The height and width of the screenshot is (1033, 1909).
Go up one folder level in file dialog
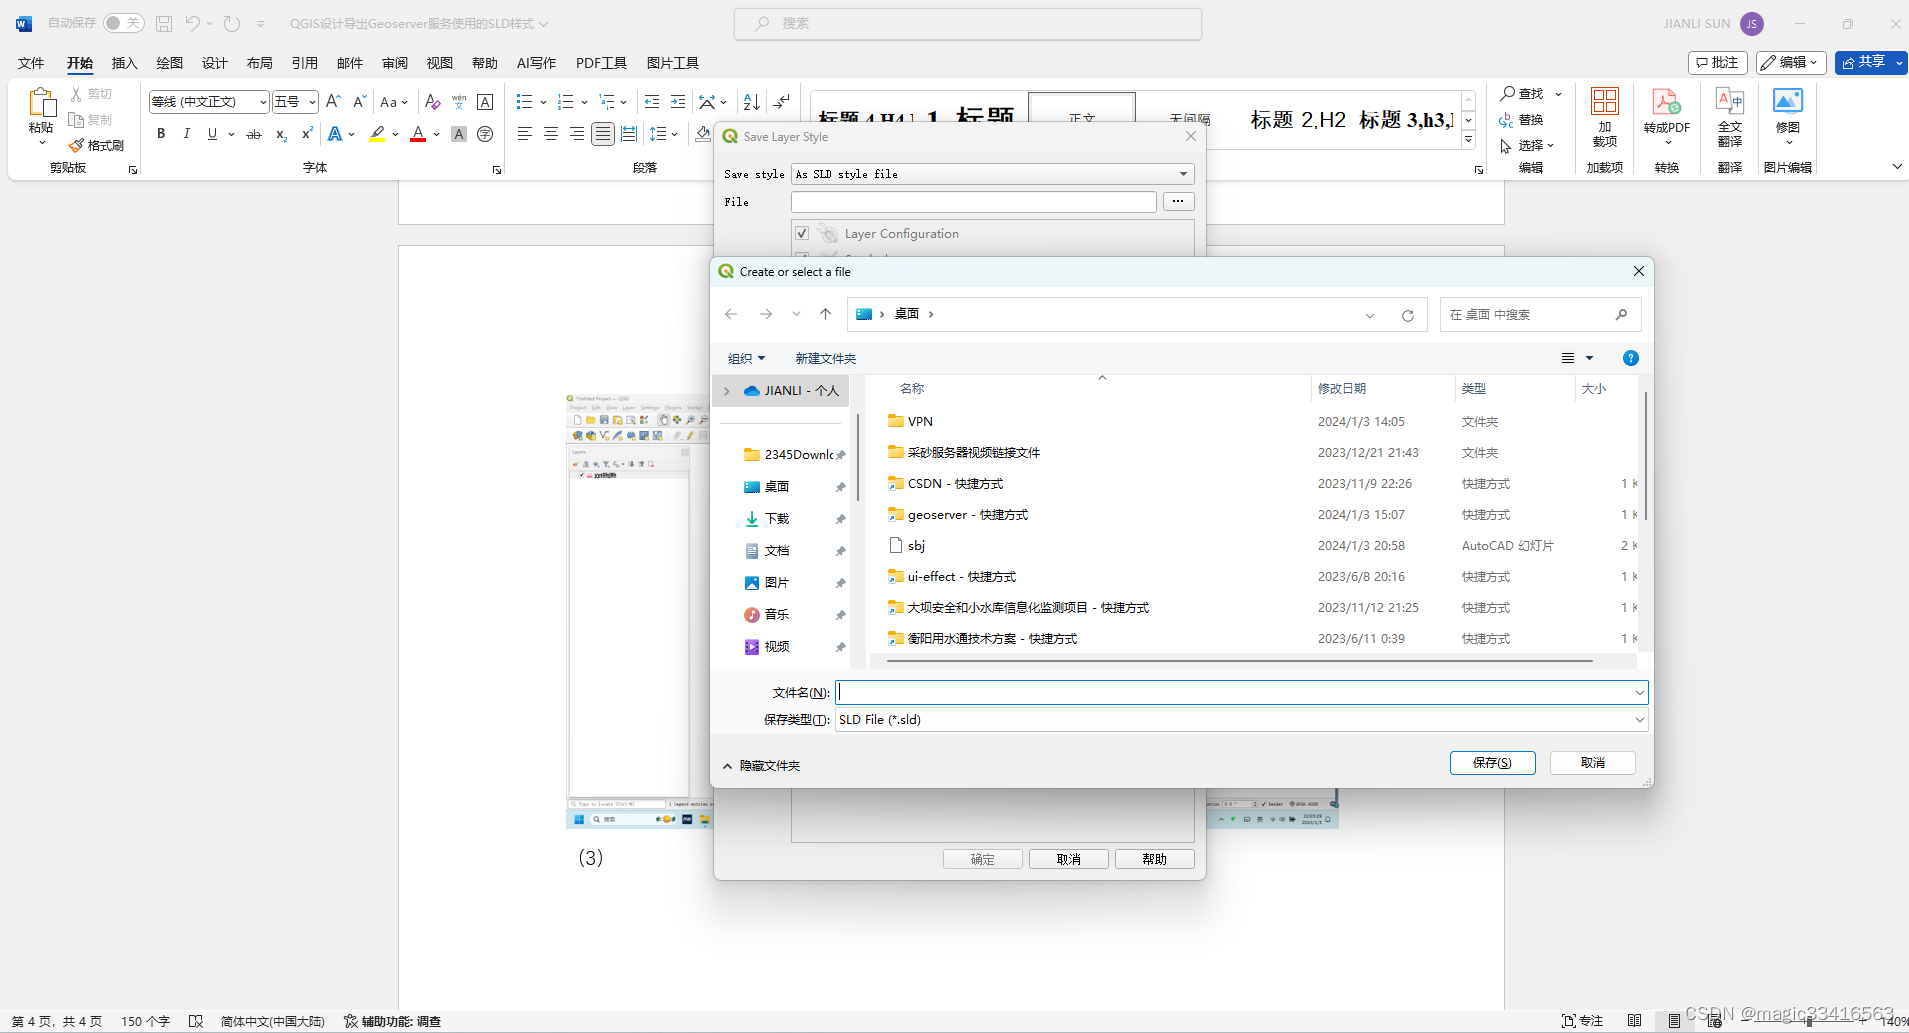(x=825, y=314)
